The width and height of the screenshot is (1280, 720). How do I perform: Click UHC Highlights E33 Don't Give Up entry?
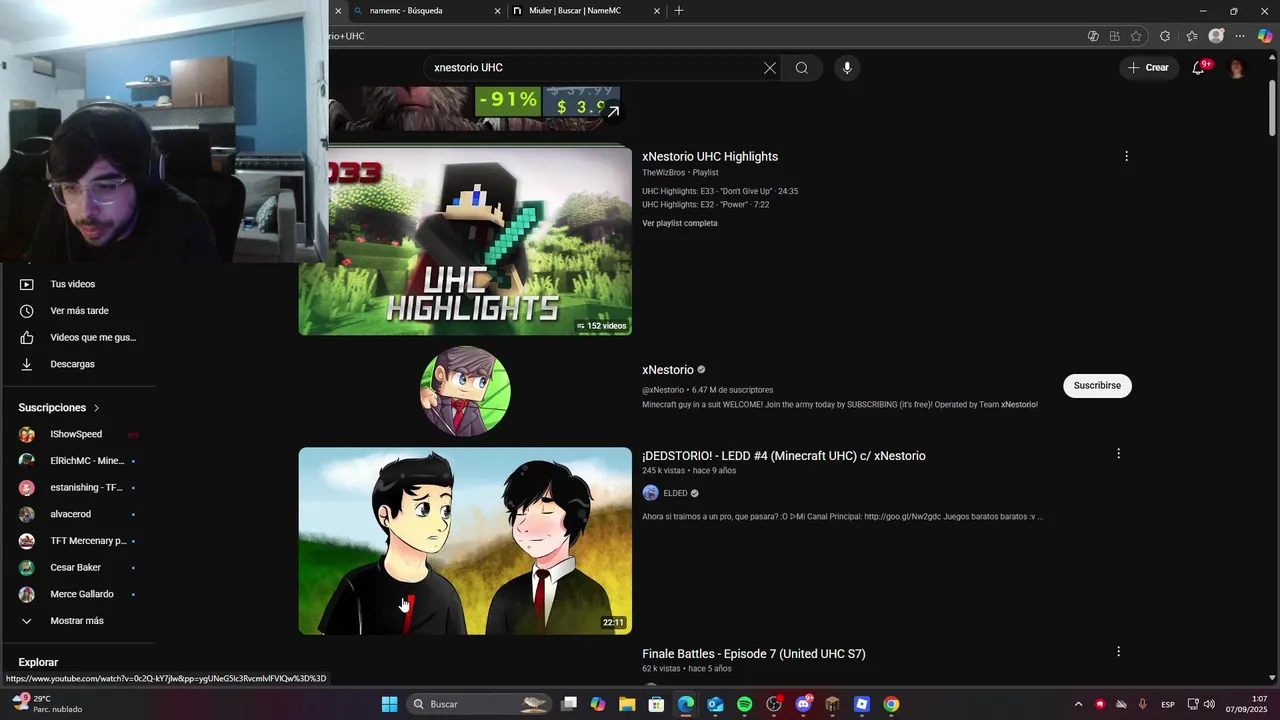[x=720, y=191]
